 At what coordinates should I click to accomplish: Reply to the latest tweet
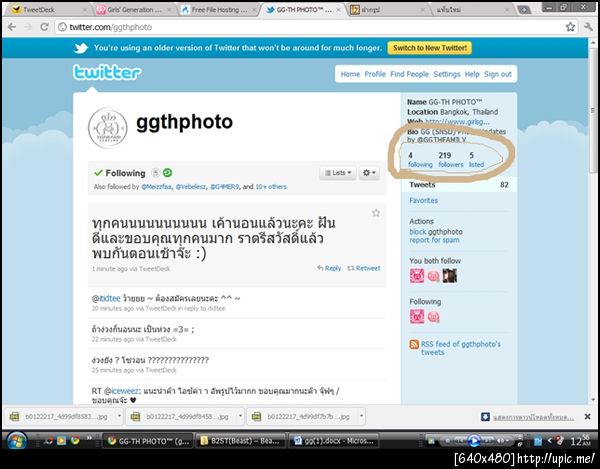pyautogui.click(x=329, y=268)
